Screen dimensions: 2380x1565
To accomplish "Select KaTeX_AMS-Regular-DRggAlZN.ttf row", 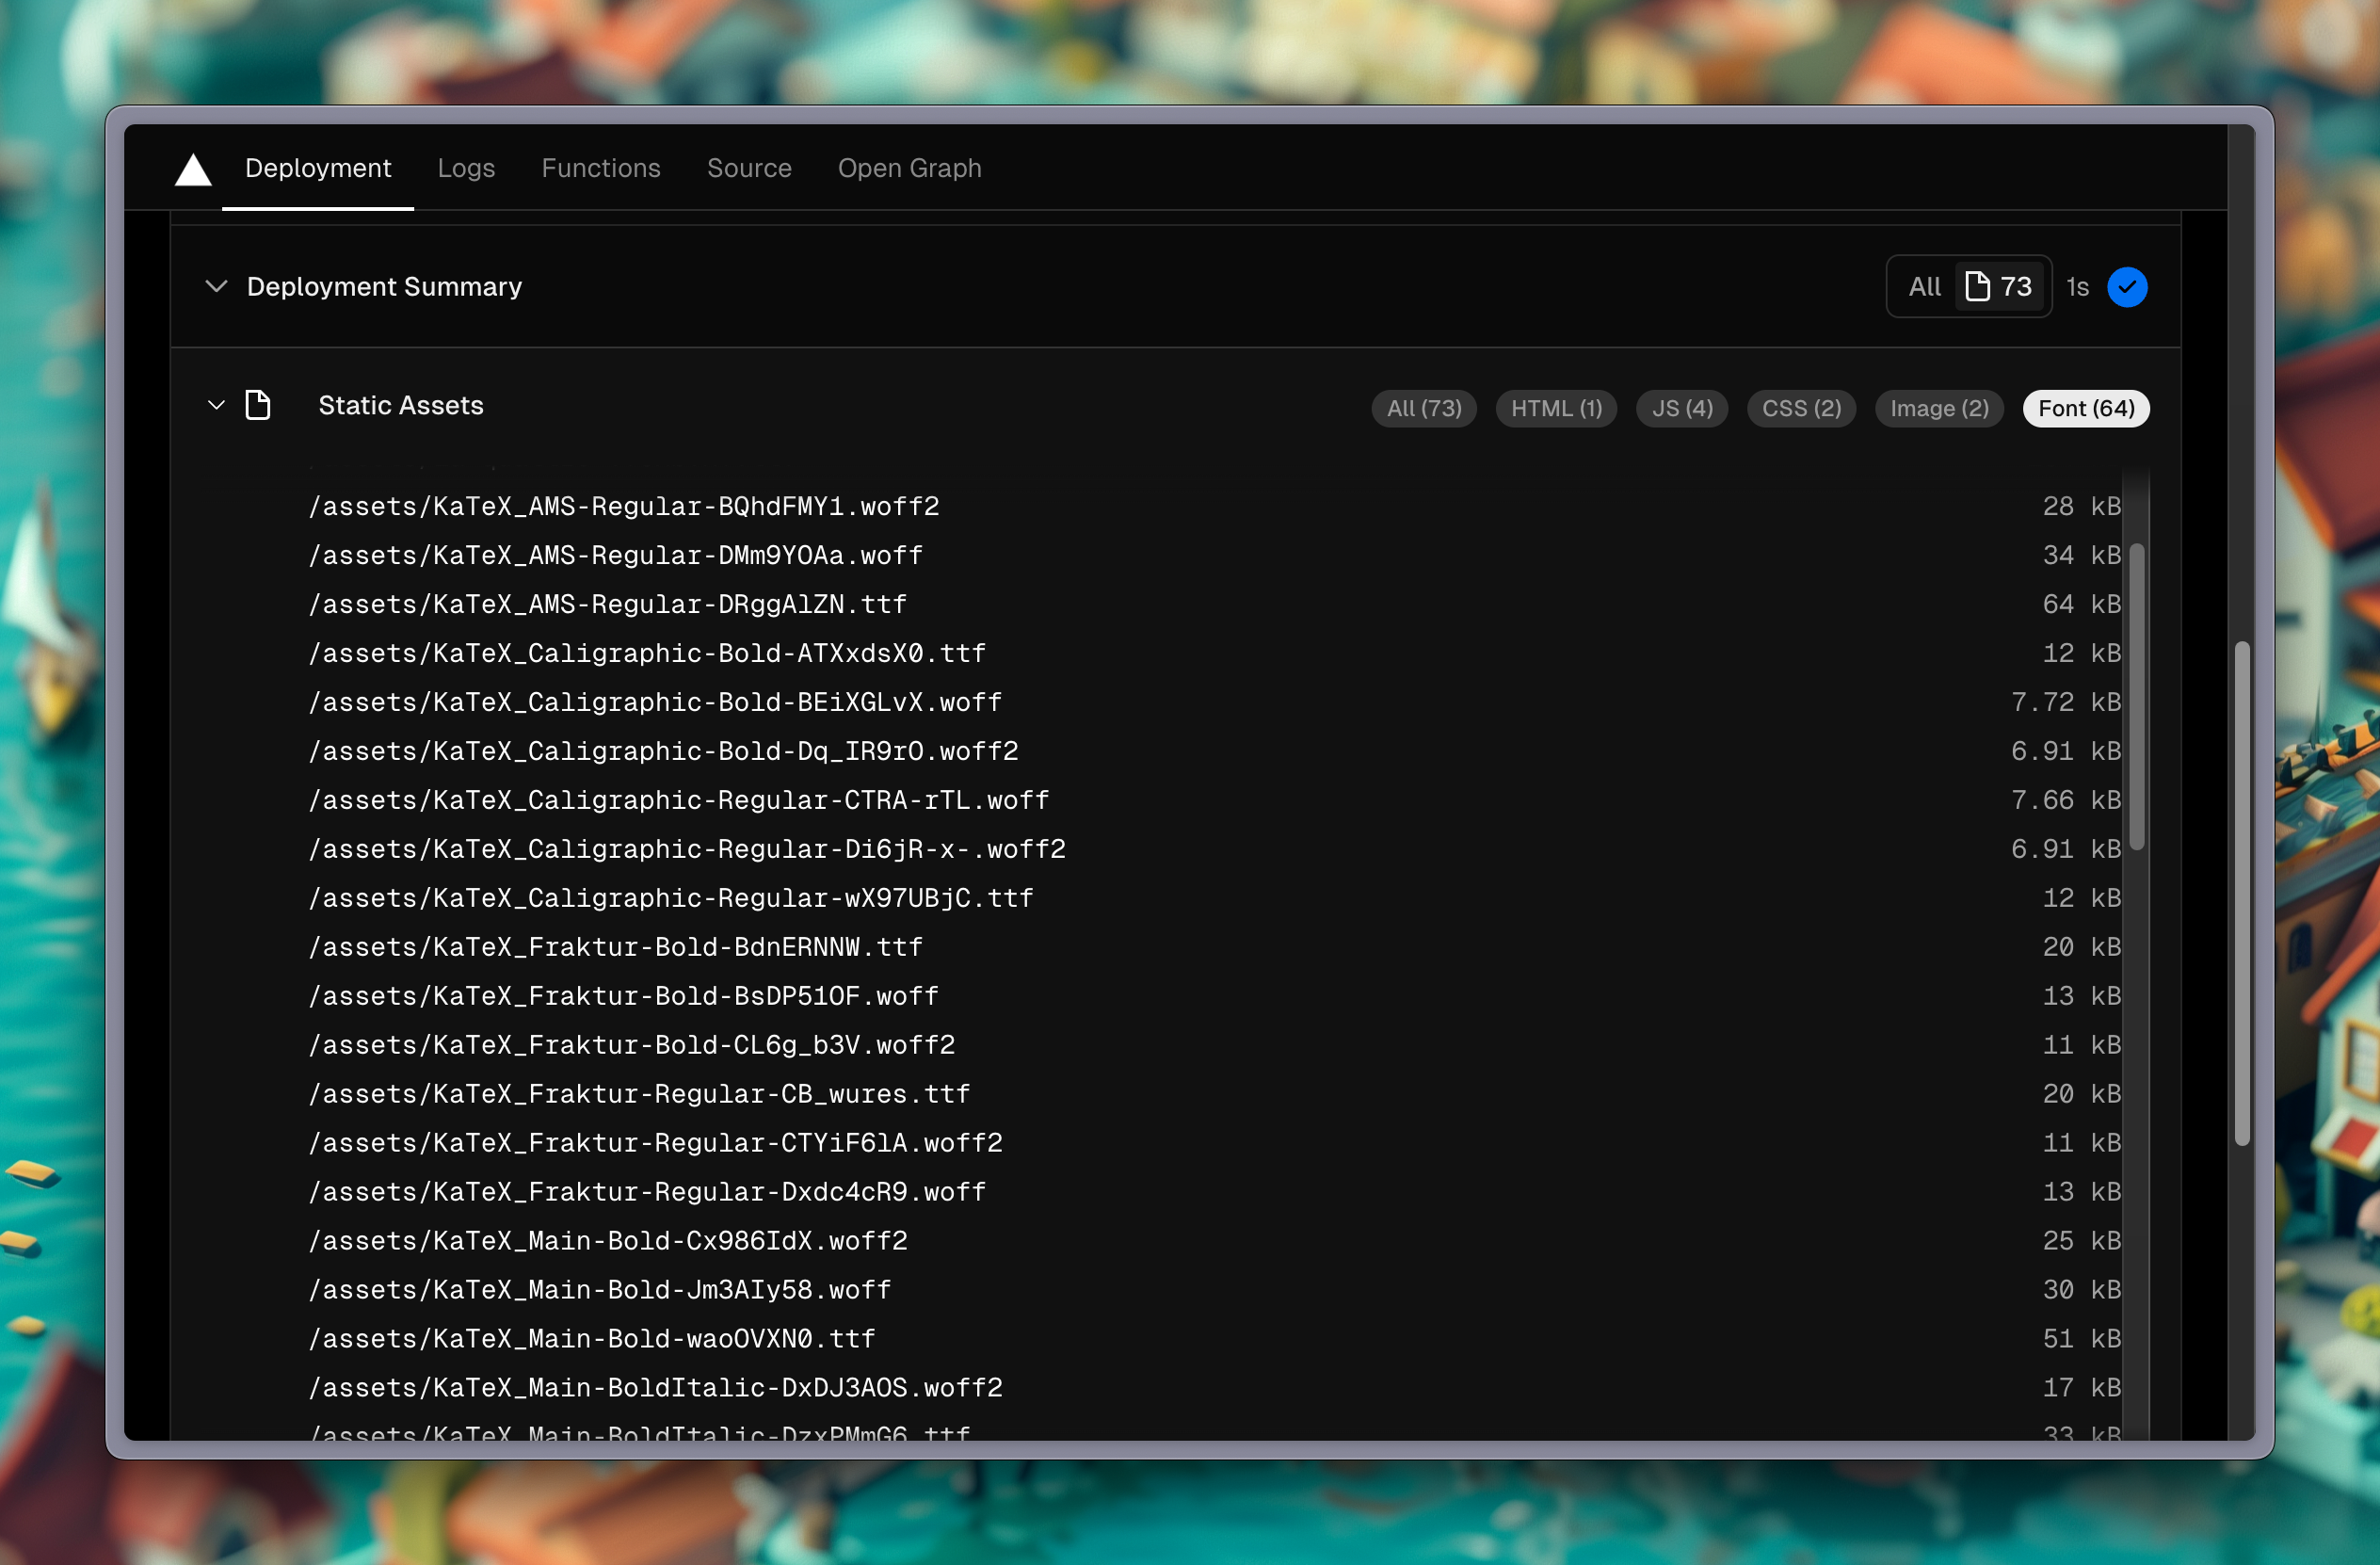I will click(1214, 604).
